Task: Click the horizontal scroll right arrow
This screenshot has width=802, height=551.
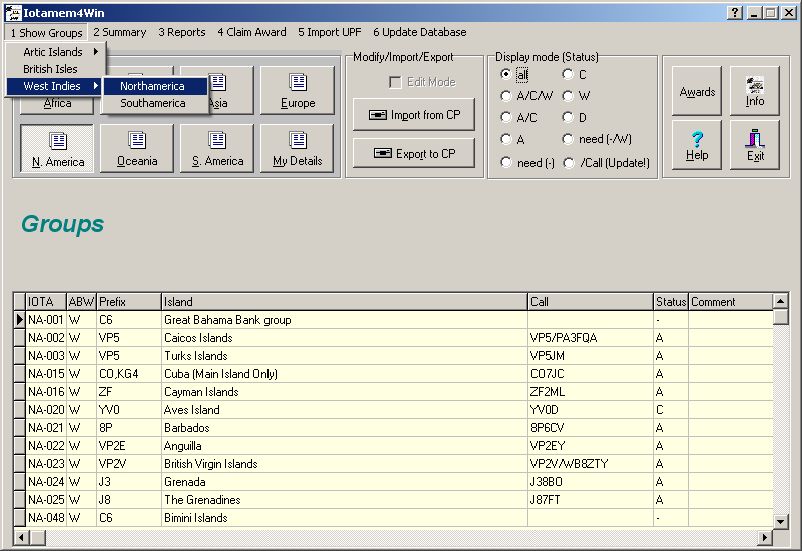Action: click(765, 538)
